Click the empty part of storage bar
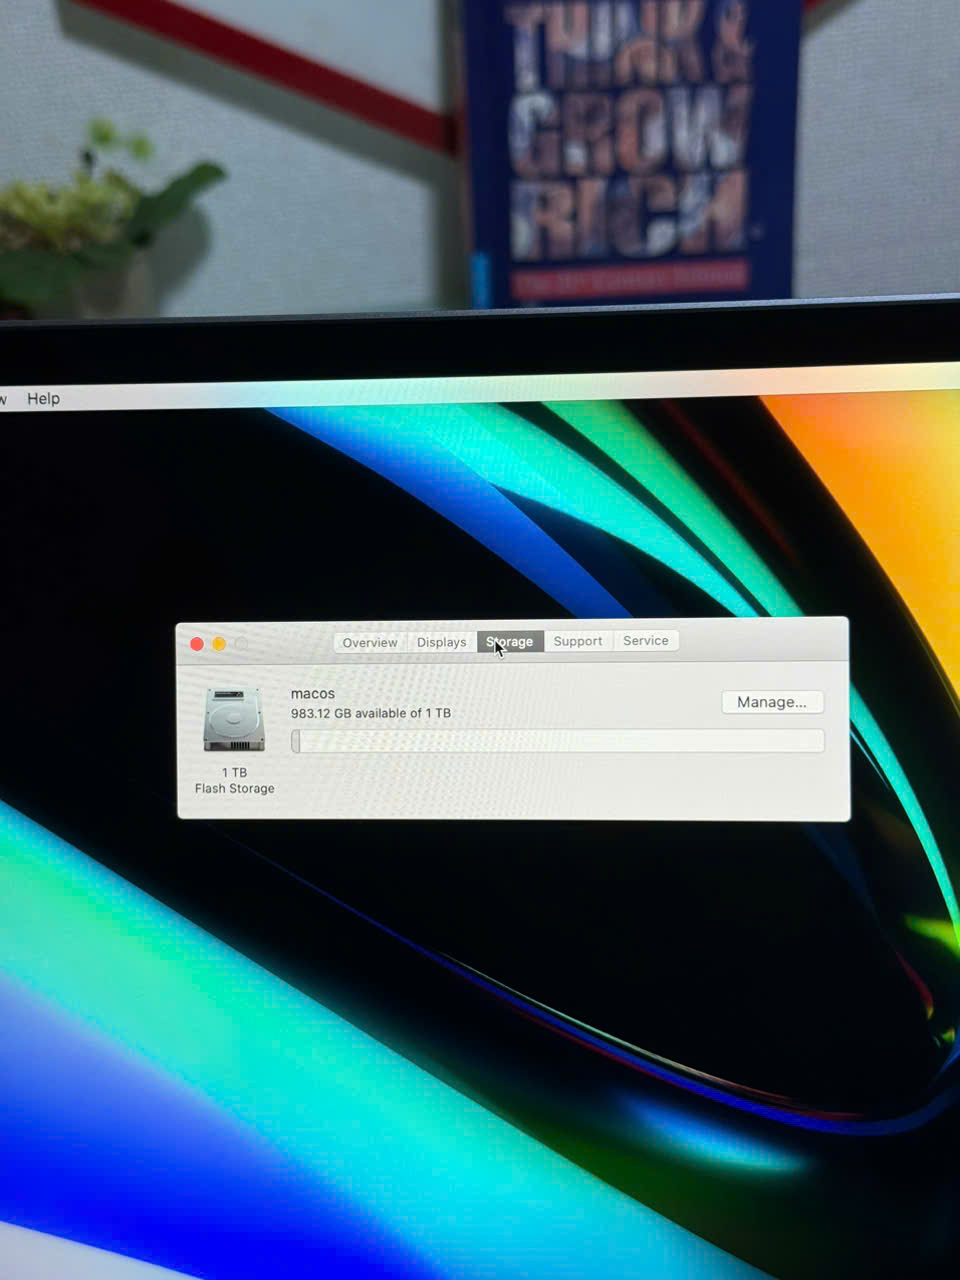 (560, 741)
